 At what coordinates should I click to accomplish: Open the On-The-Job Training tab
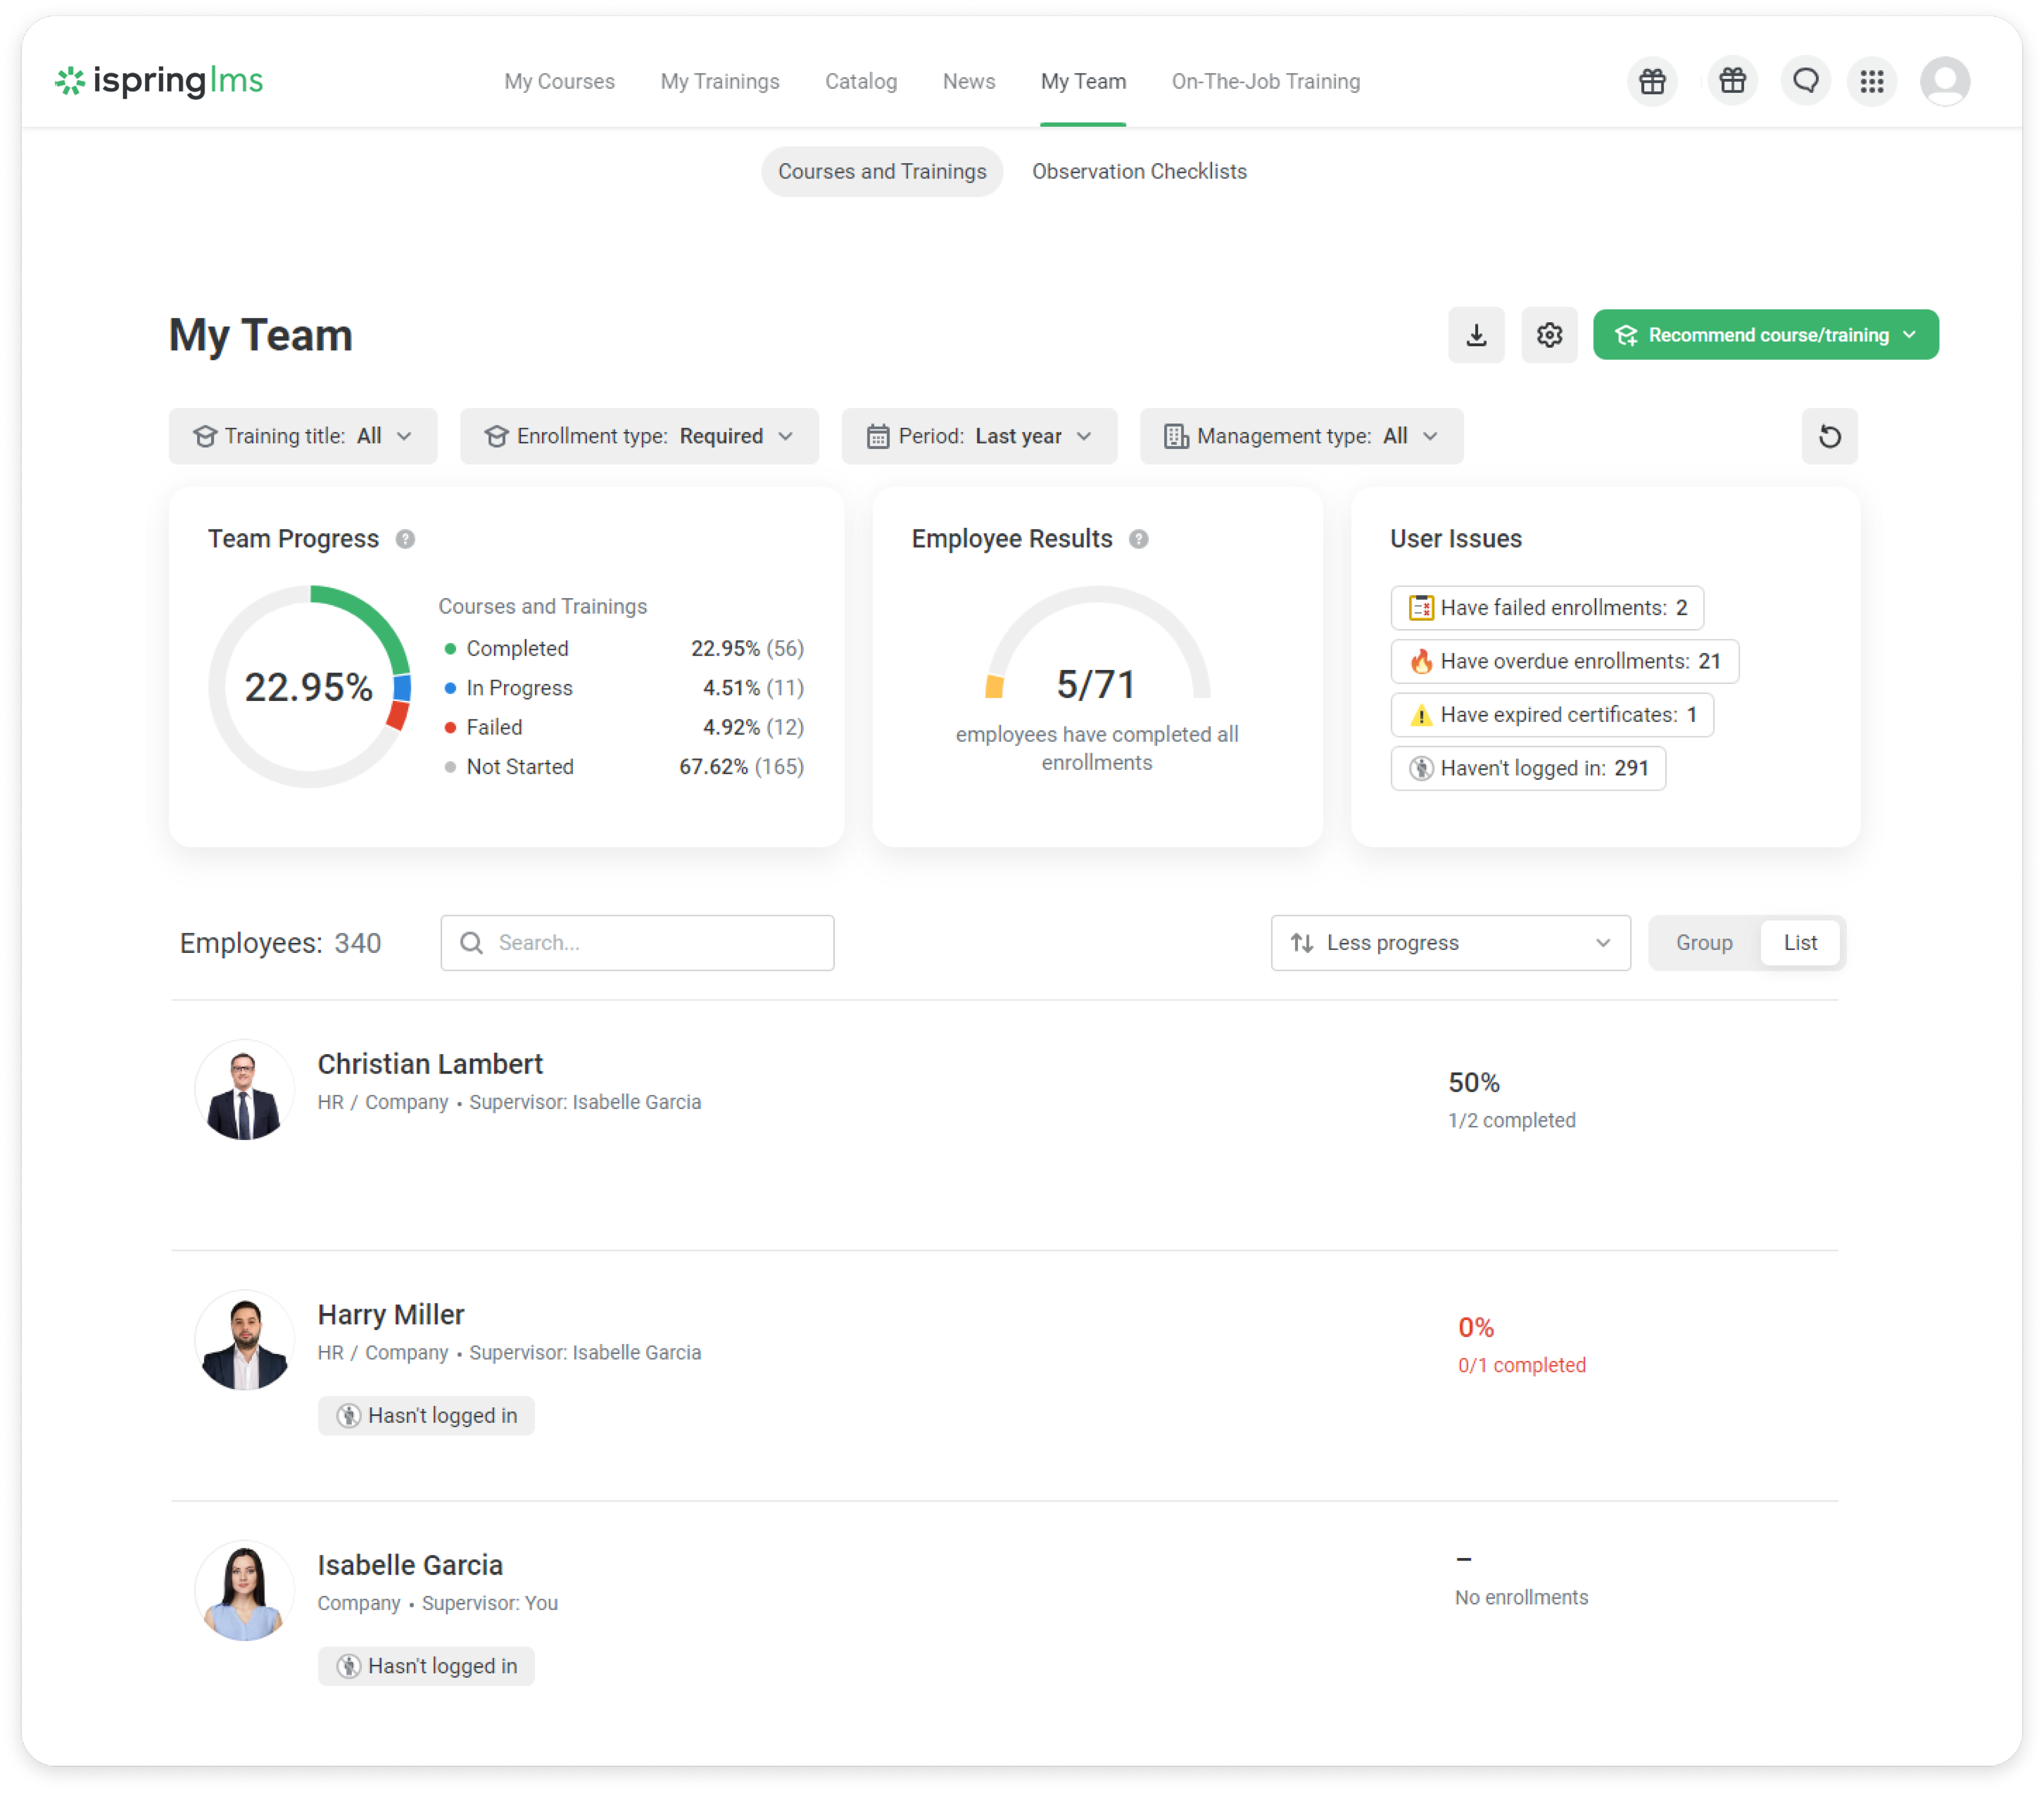(x=1265, y=81)
